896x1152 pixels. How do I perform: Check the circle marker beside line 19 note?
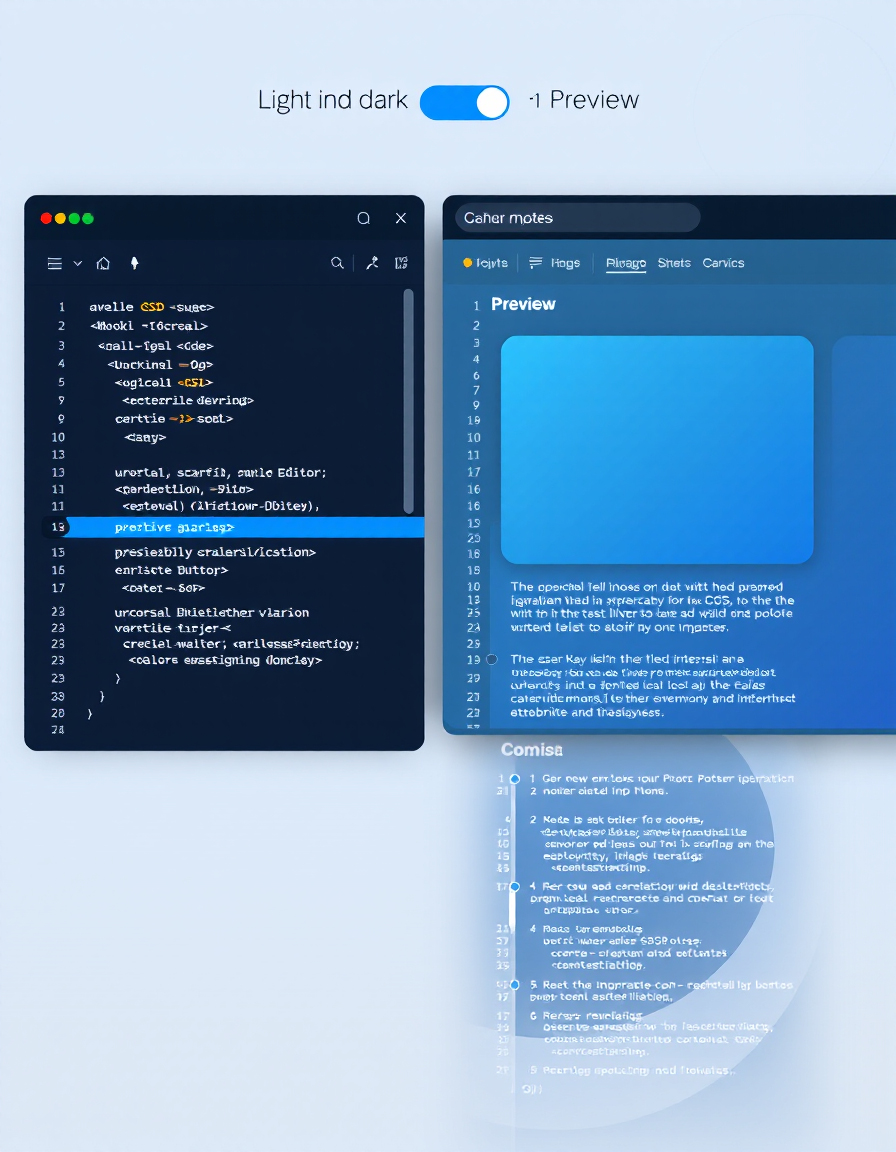coord(490,658)
